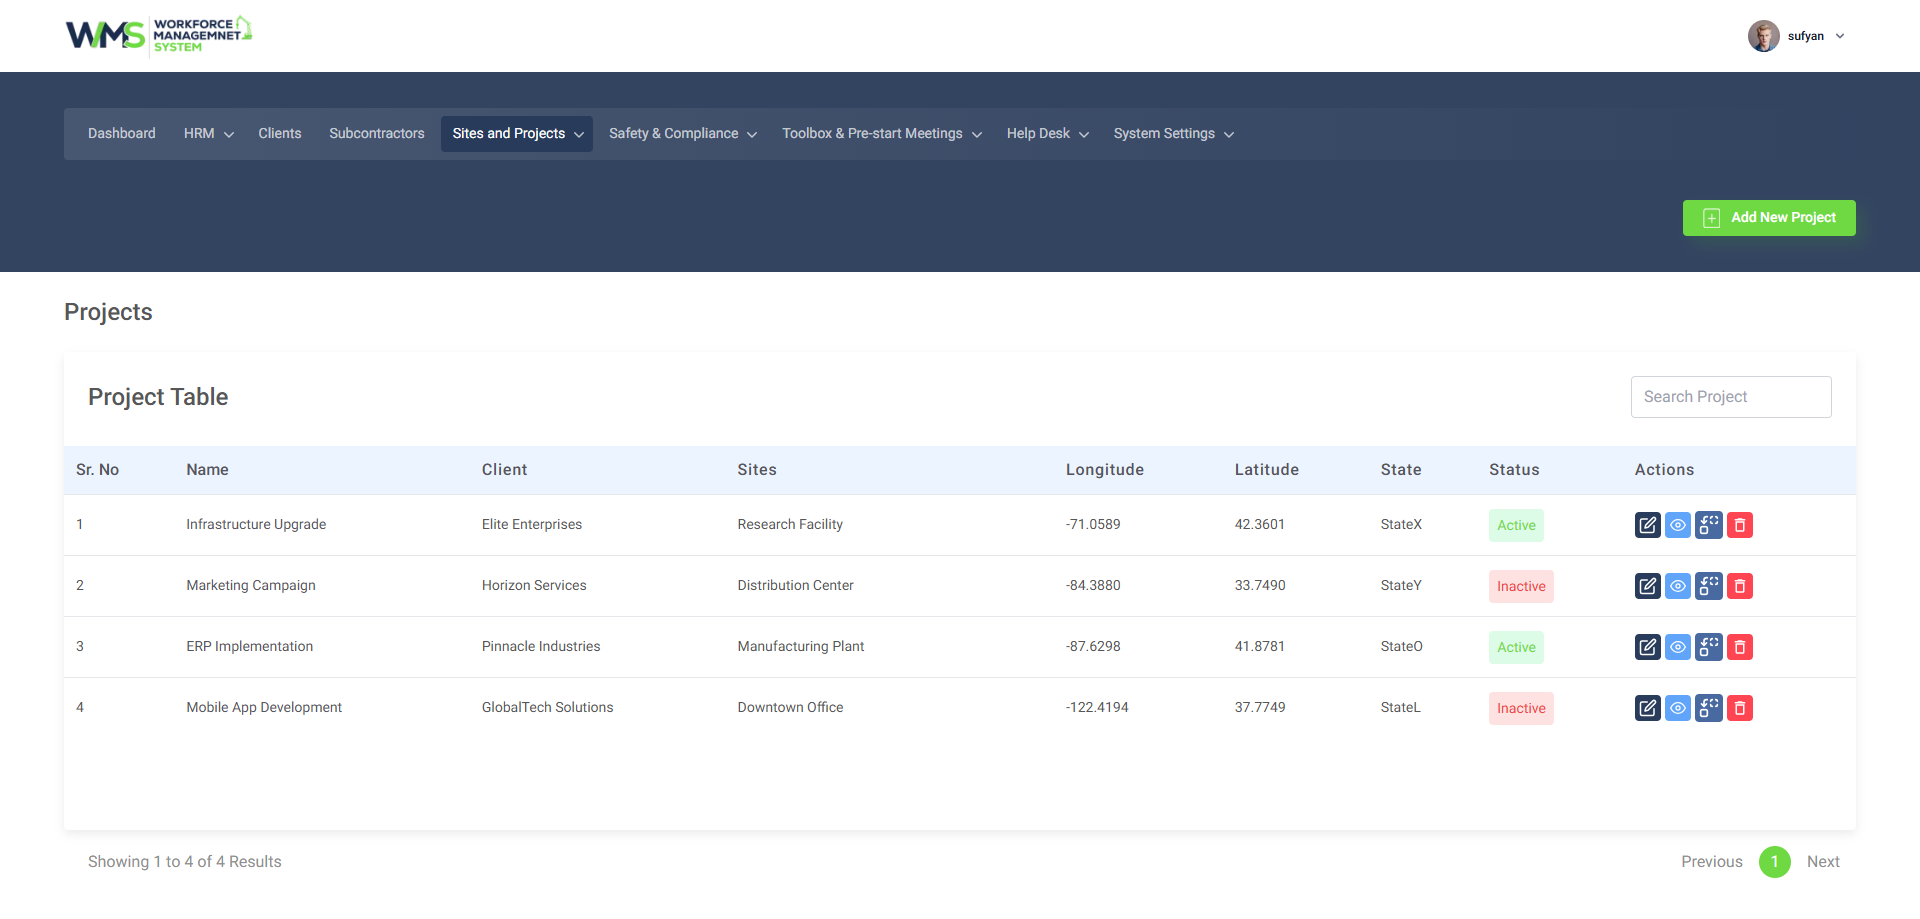Viewport: 1920px width, 919px height.
Task: Click eye icon for Infrastructure Upgrade row
Action: (1677, 525)
